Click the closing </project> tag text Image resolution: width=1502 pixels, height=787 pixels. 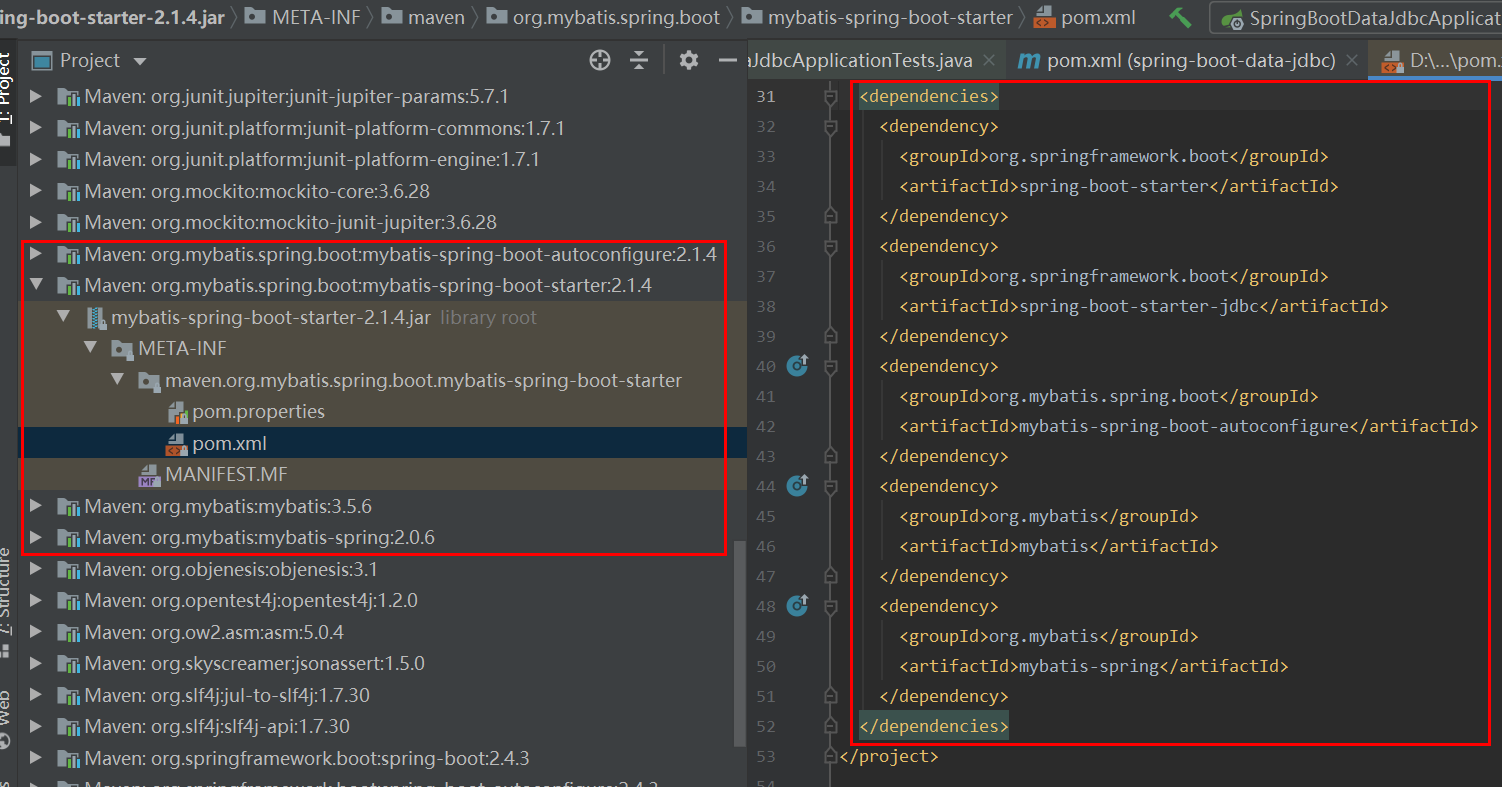tap(889, 756)
